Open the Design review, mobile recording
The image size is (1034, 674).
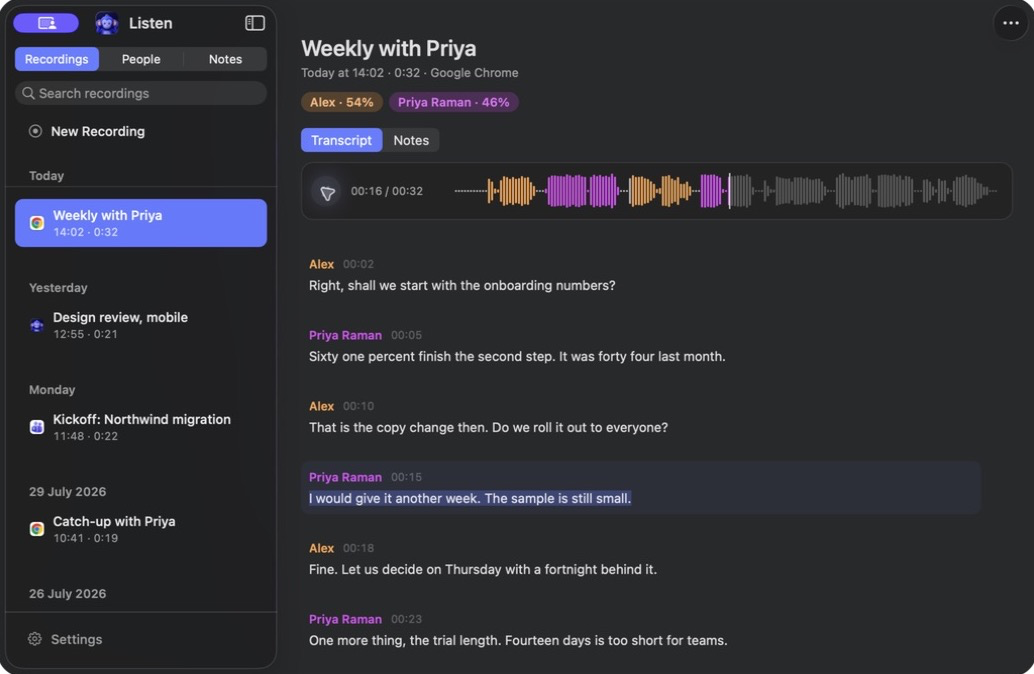(141, 325)
